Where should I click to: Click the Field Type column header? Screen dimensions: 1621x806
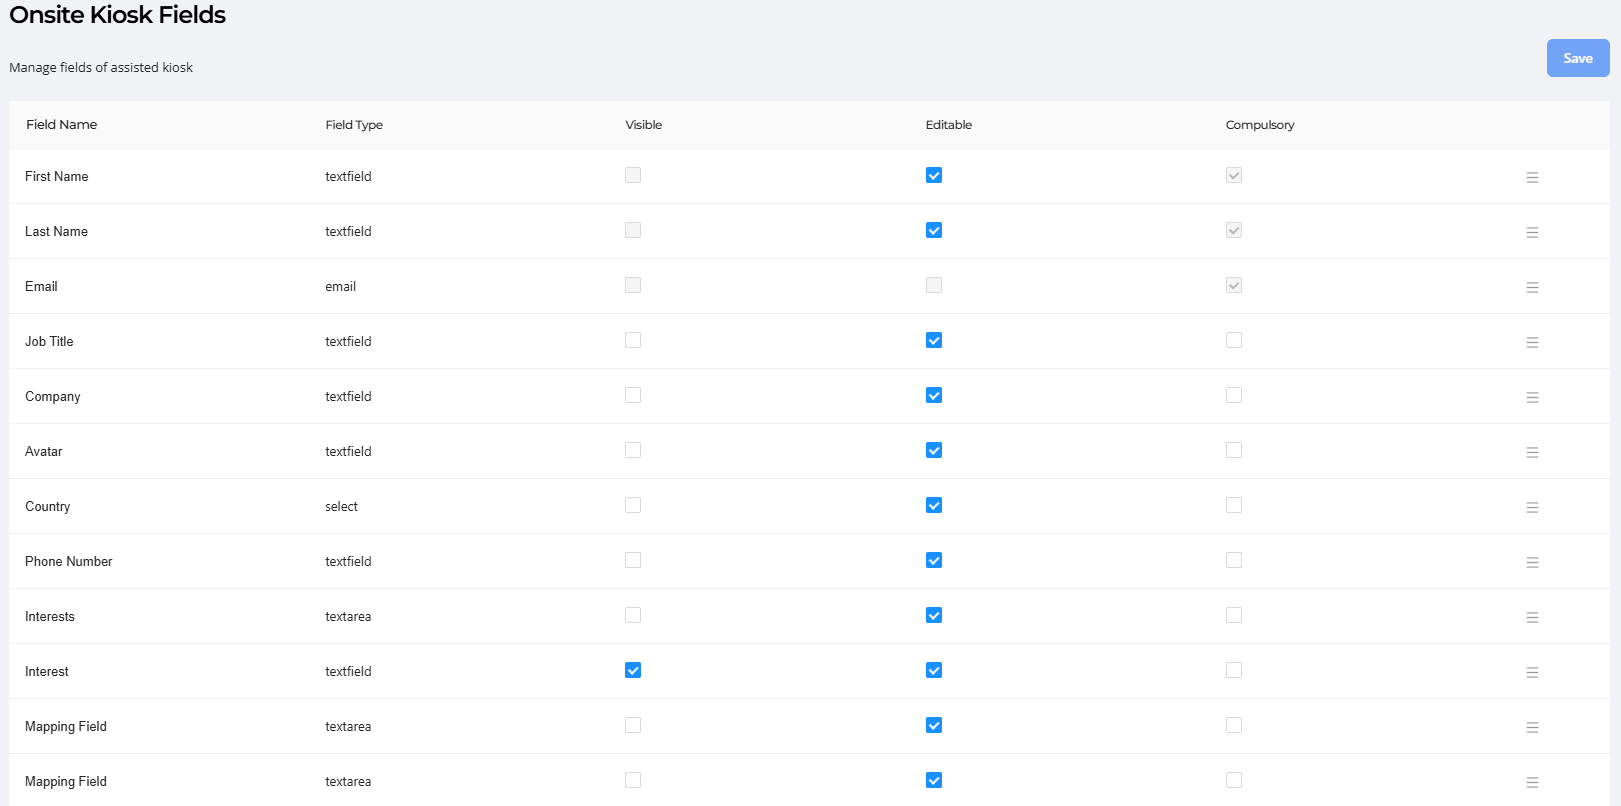tap(354, 125)
